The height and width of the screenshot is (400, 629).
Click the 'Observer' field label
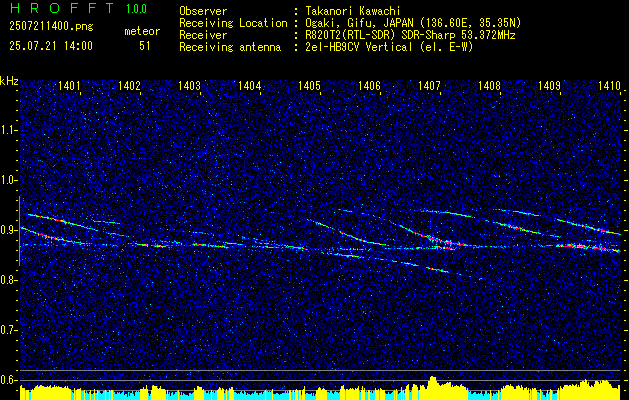point(203,12)
